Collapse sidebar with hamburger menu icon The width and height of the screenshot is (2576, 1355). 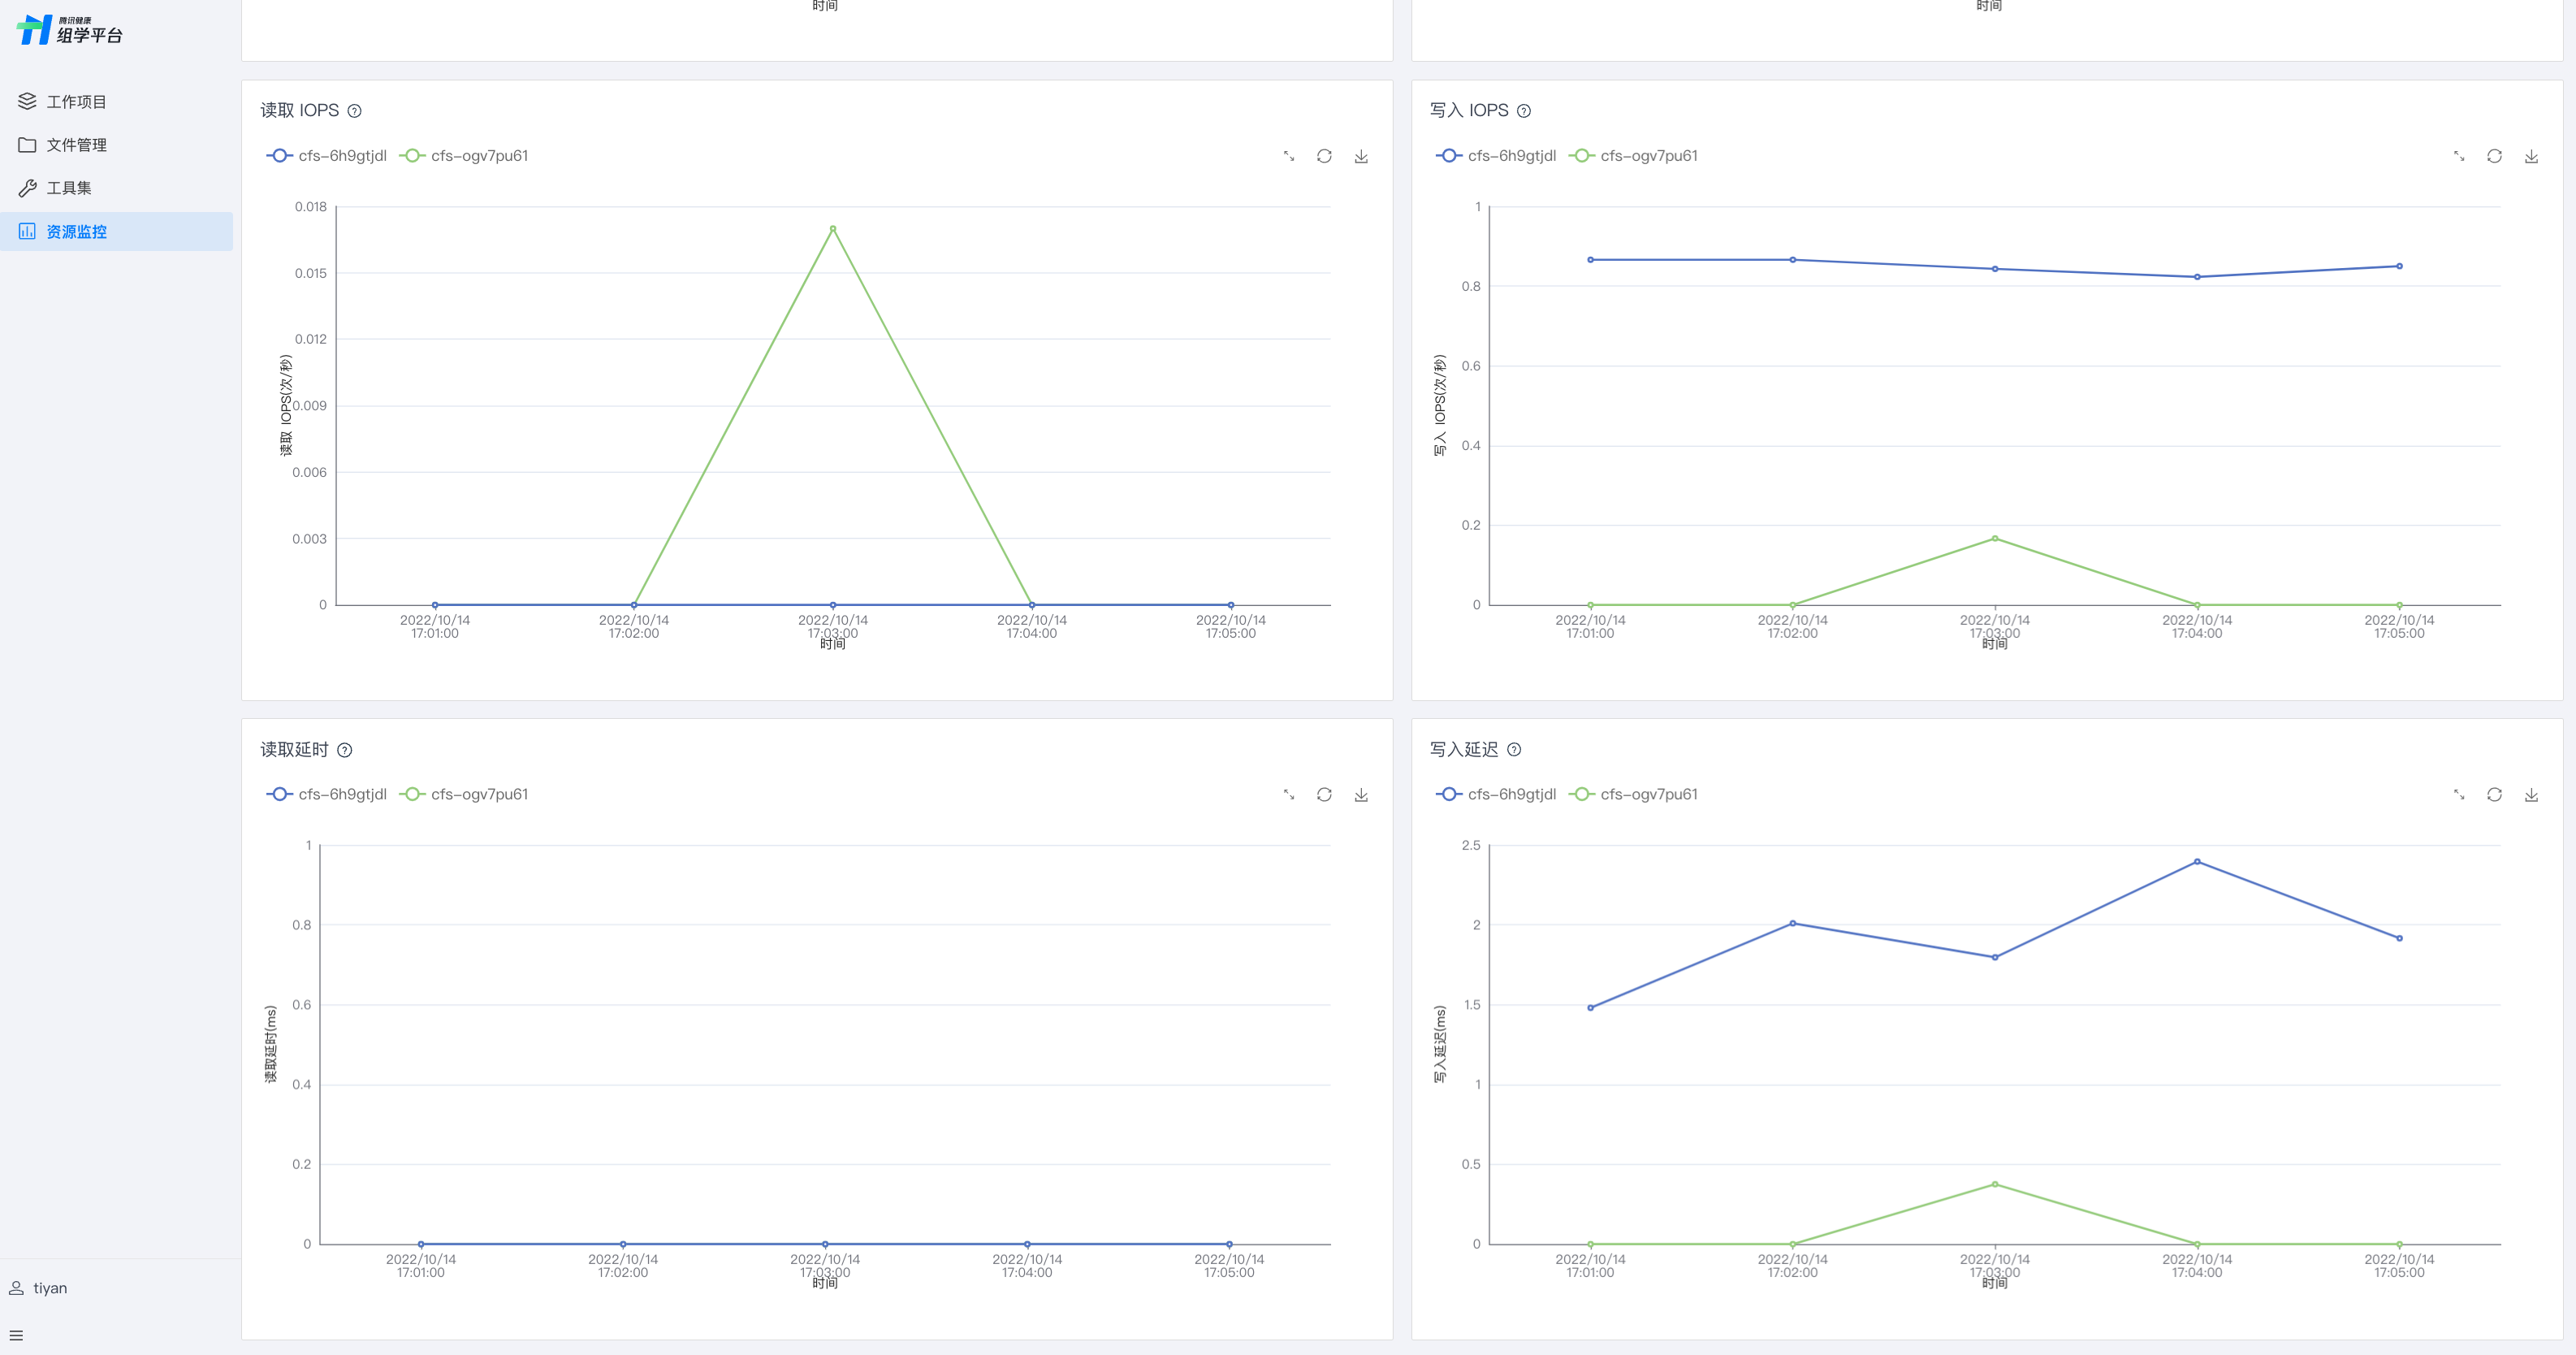coord(16,1335)
